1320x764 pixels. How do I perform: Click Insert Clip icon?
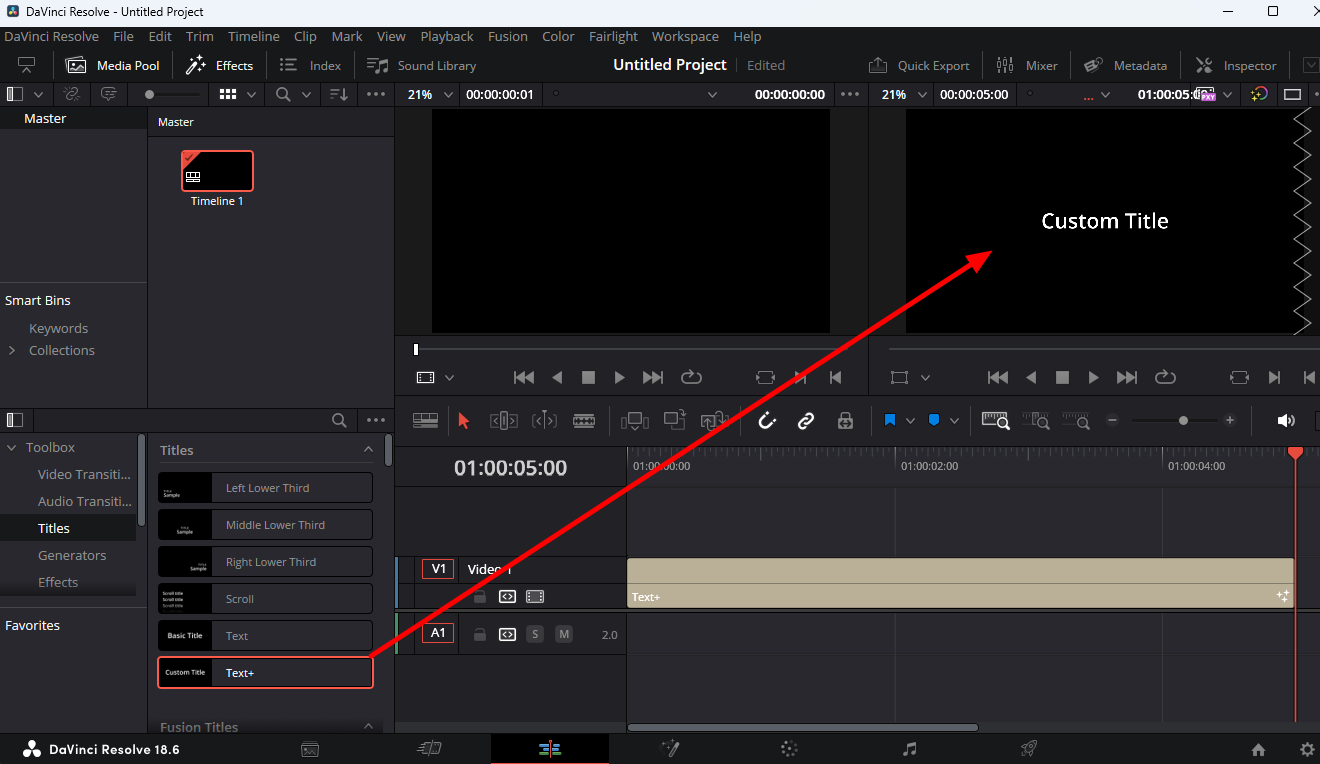635,421
